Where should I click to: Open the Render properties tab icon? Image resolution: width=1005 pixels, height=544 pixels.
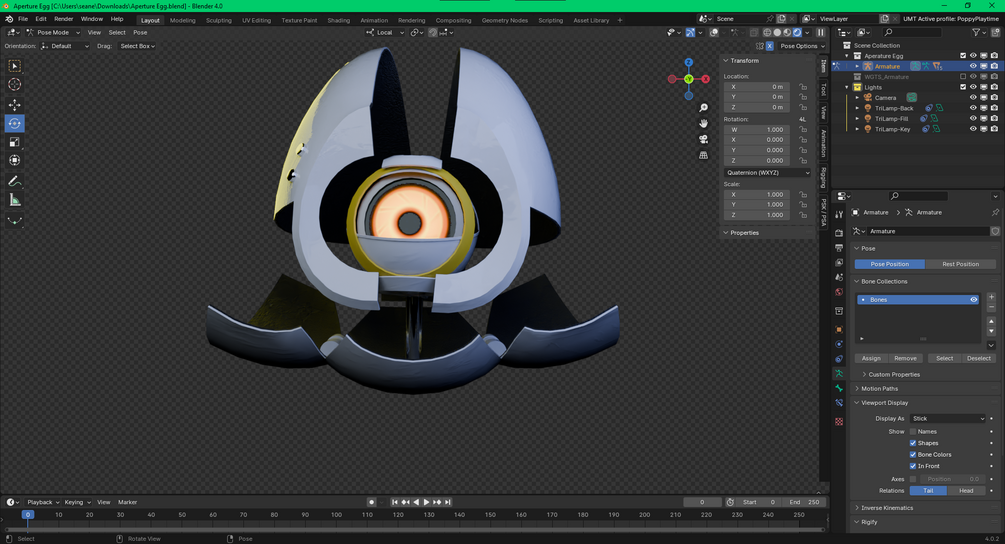coord(839,233)
